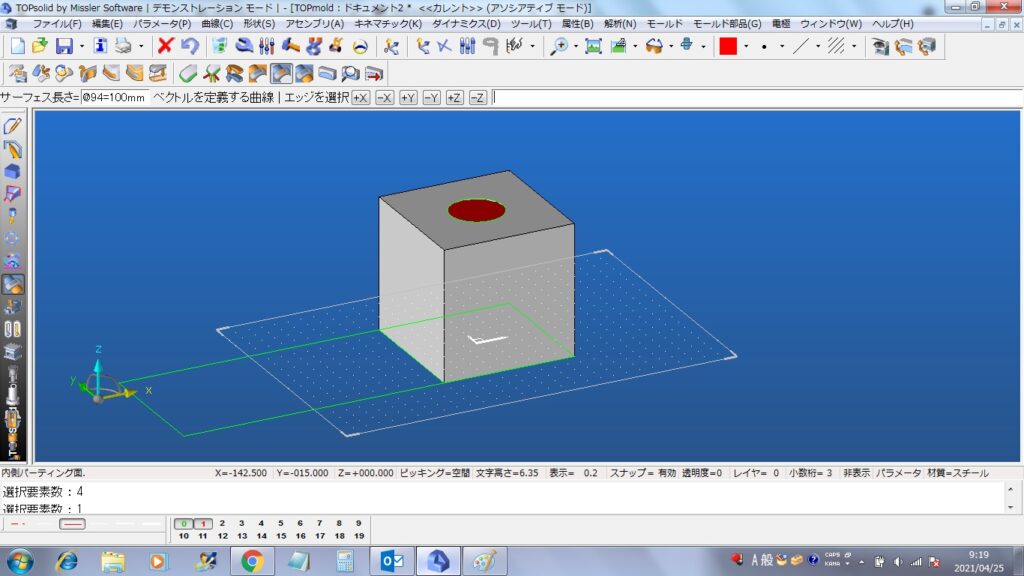Launch Internet Explorer from the taskbar
Screen dimensions: 1024x576
pos(67,561)
